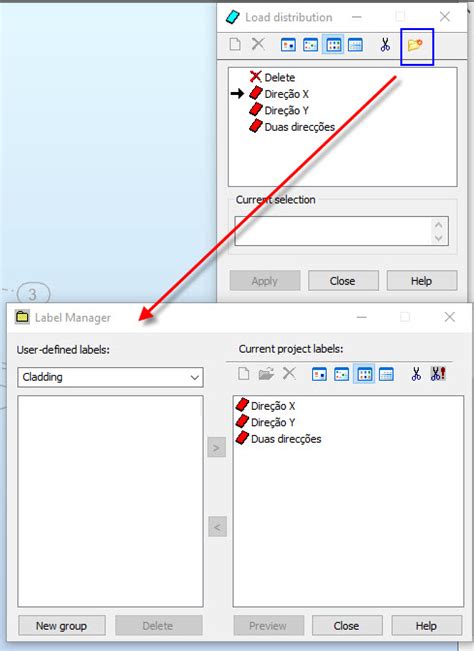Click scroll down arrow in Current selection box

pos(438,238)
